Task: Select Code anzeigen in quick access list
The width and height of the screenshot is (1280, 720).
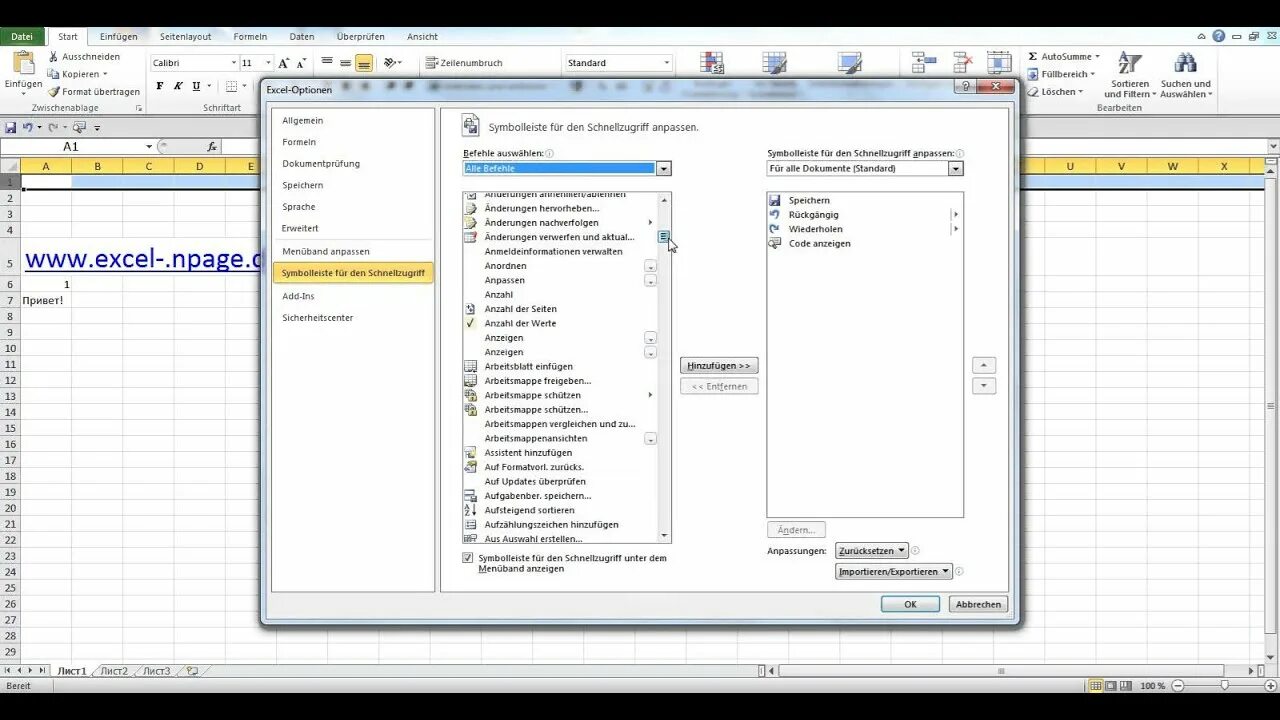Action: click(x=864, y=244)
